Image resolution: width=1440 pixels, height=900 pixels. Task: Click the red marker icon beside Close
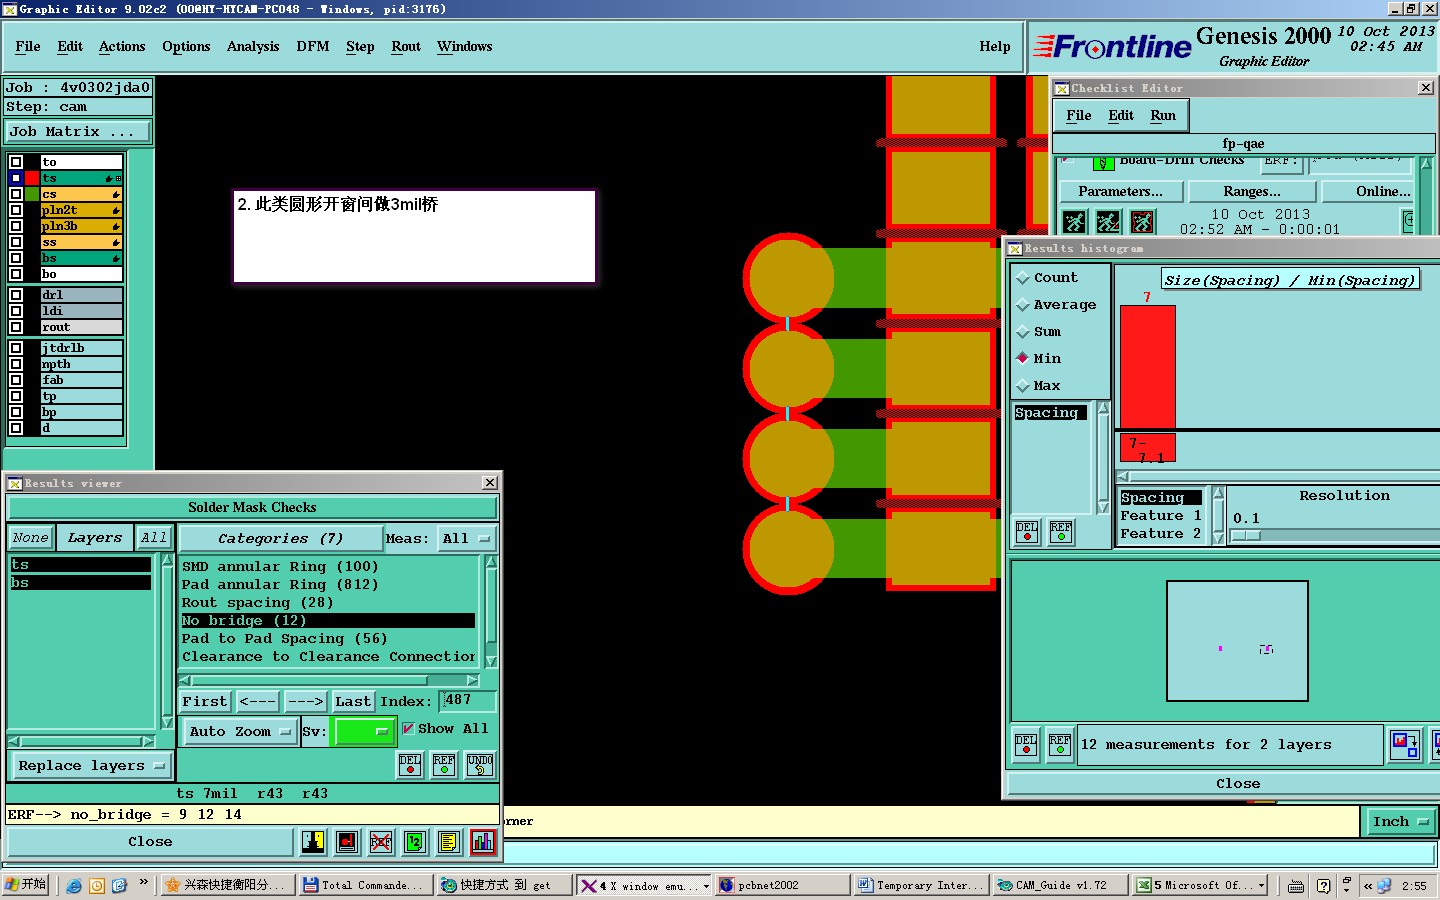[x=347, y=842]
